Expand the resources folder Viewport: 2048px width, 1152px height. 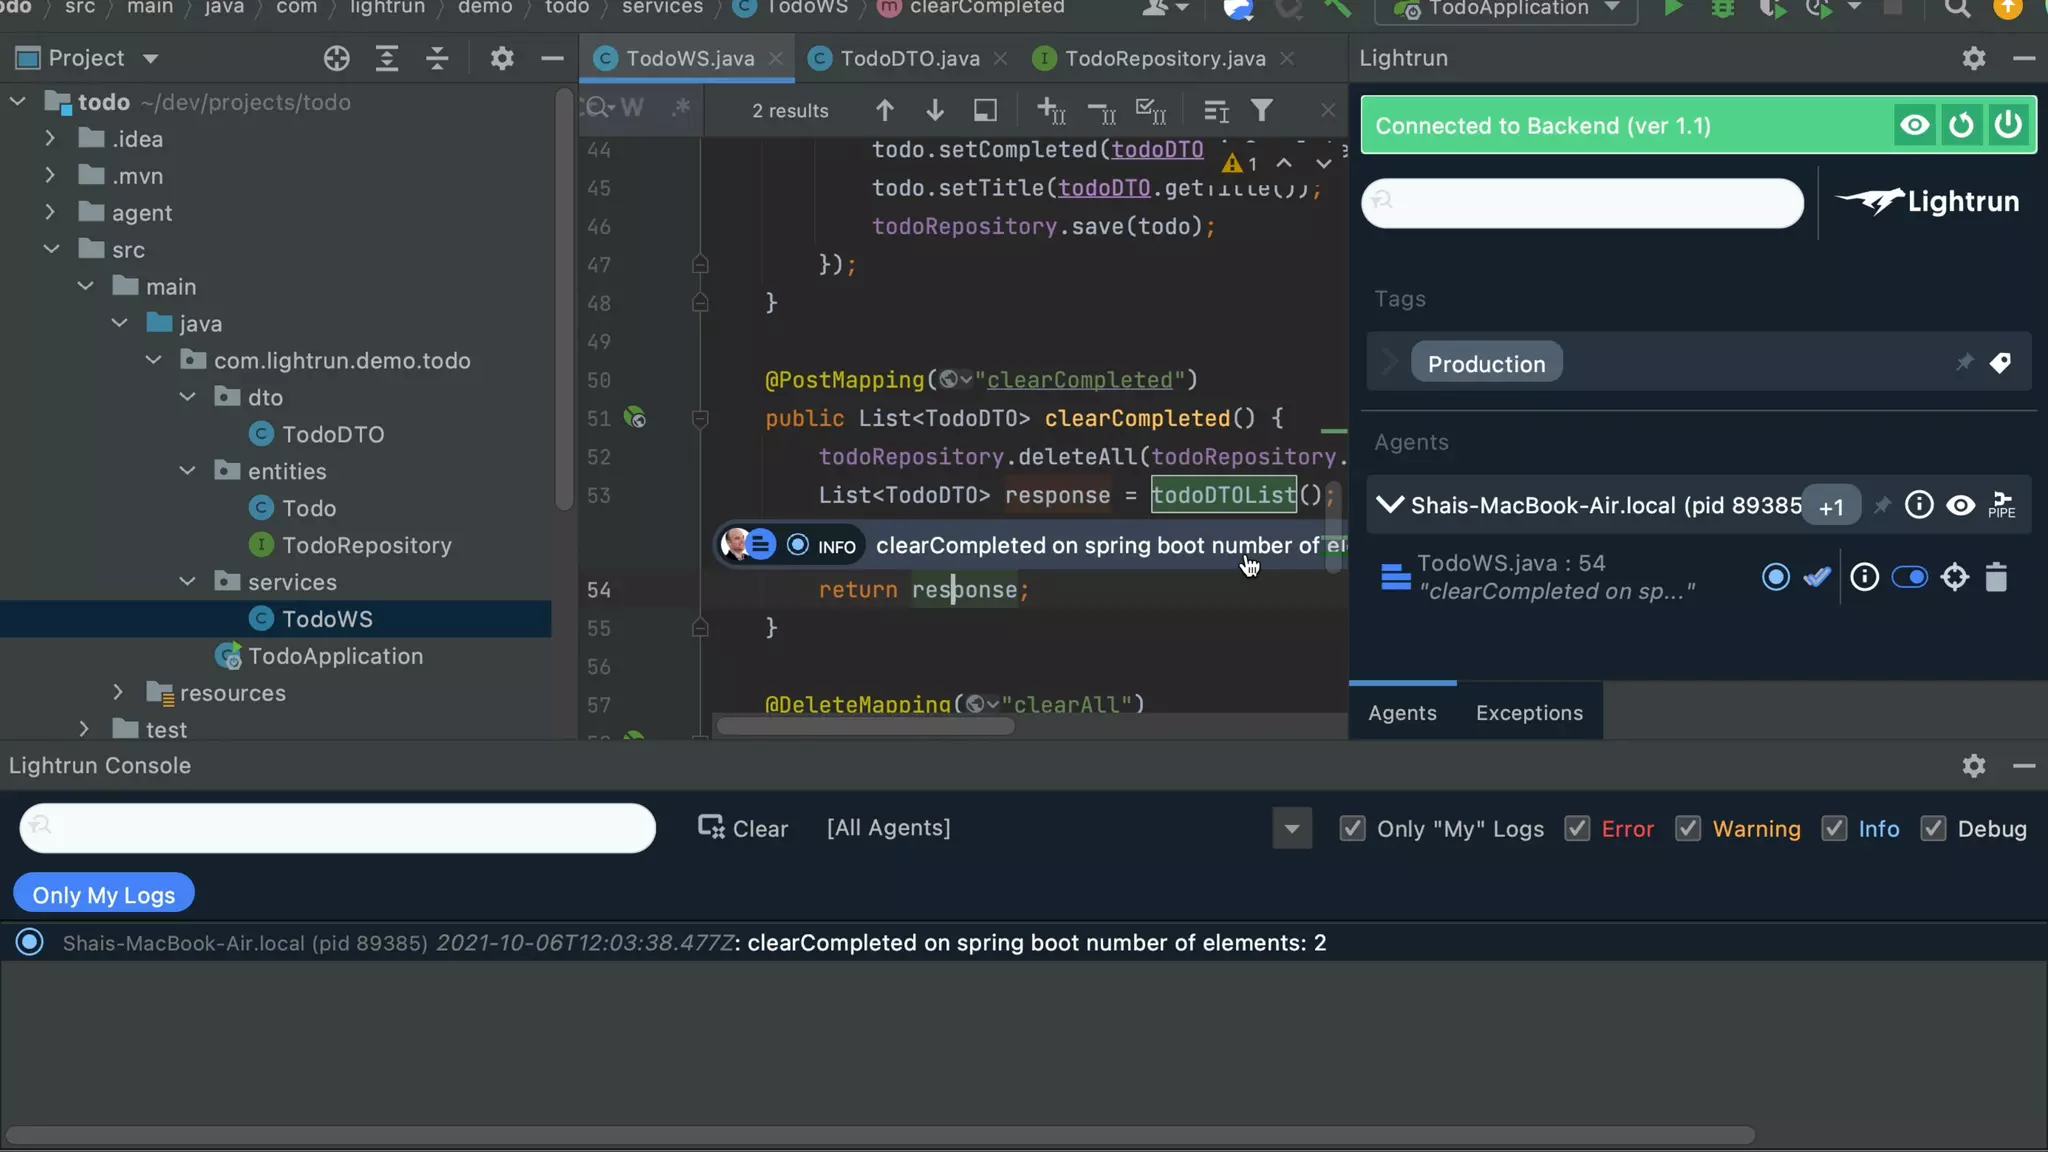pyautogui.click(x=117, y=693)
